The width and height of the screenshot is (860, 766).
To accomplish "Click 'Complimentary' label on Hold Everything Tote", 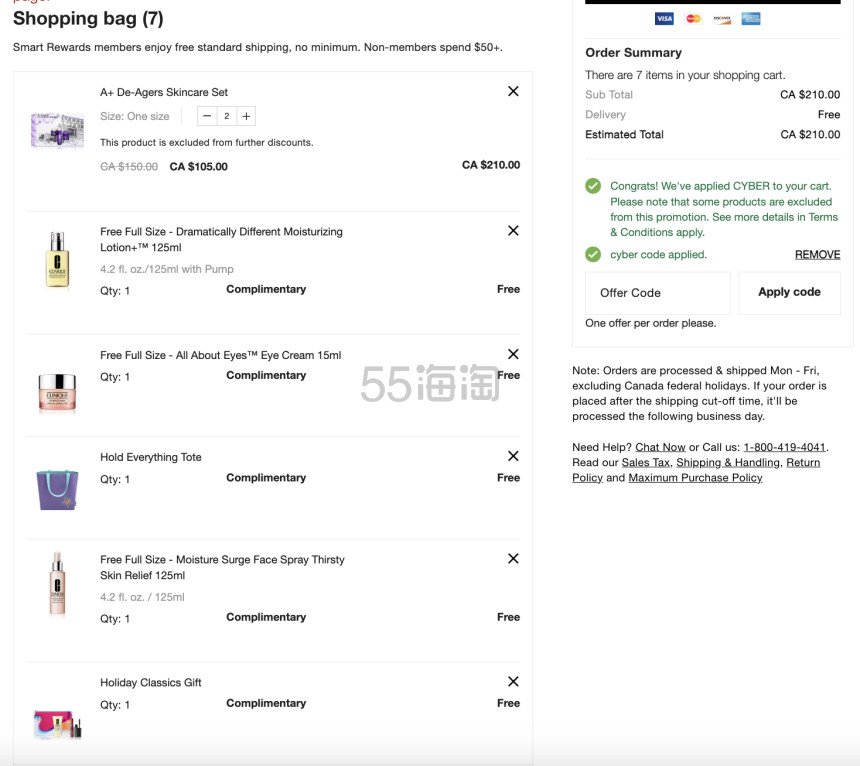I will point(266,478).
